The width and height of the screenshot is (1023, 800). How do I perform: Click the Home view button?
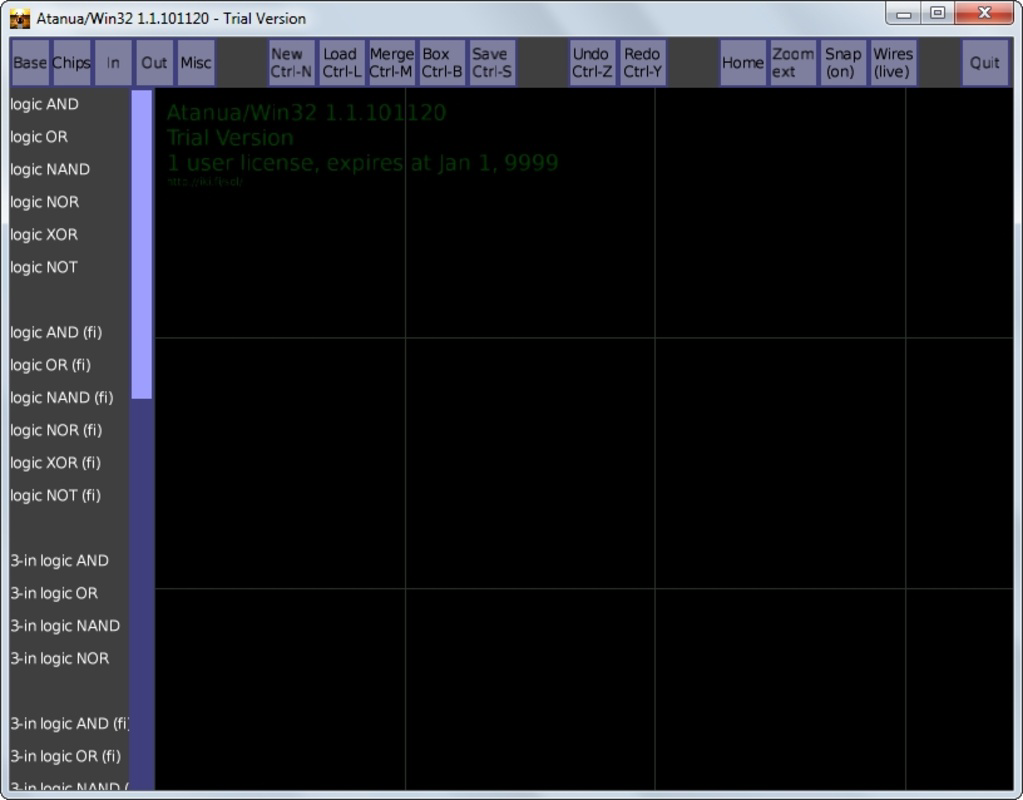(742, 63)
